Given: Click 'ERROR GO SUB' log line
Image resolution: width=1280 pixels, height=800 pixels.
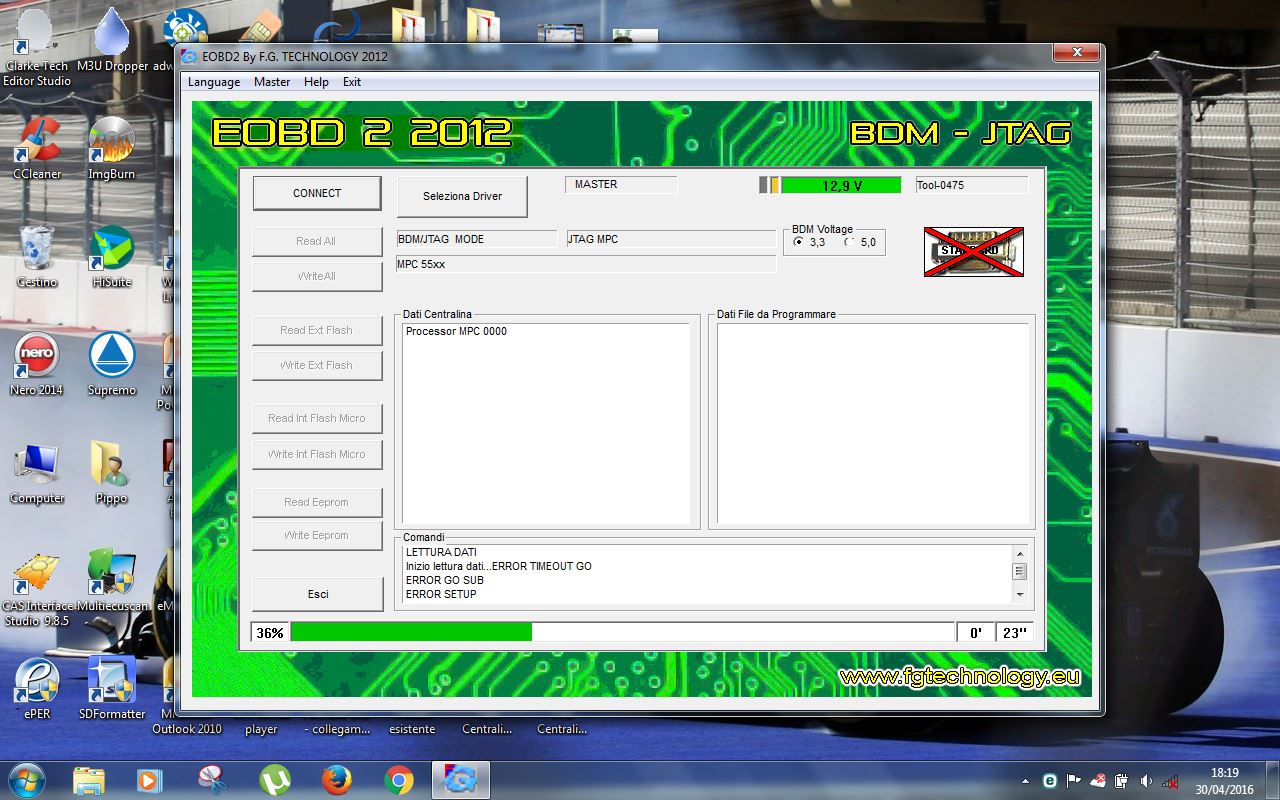Looking at the screenshot, I should pos(445,580).
